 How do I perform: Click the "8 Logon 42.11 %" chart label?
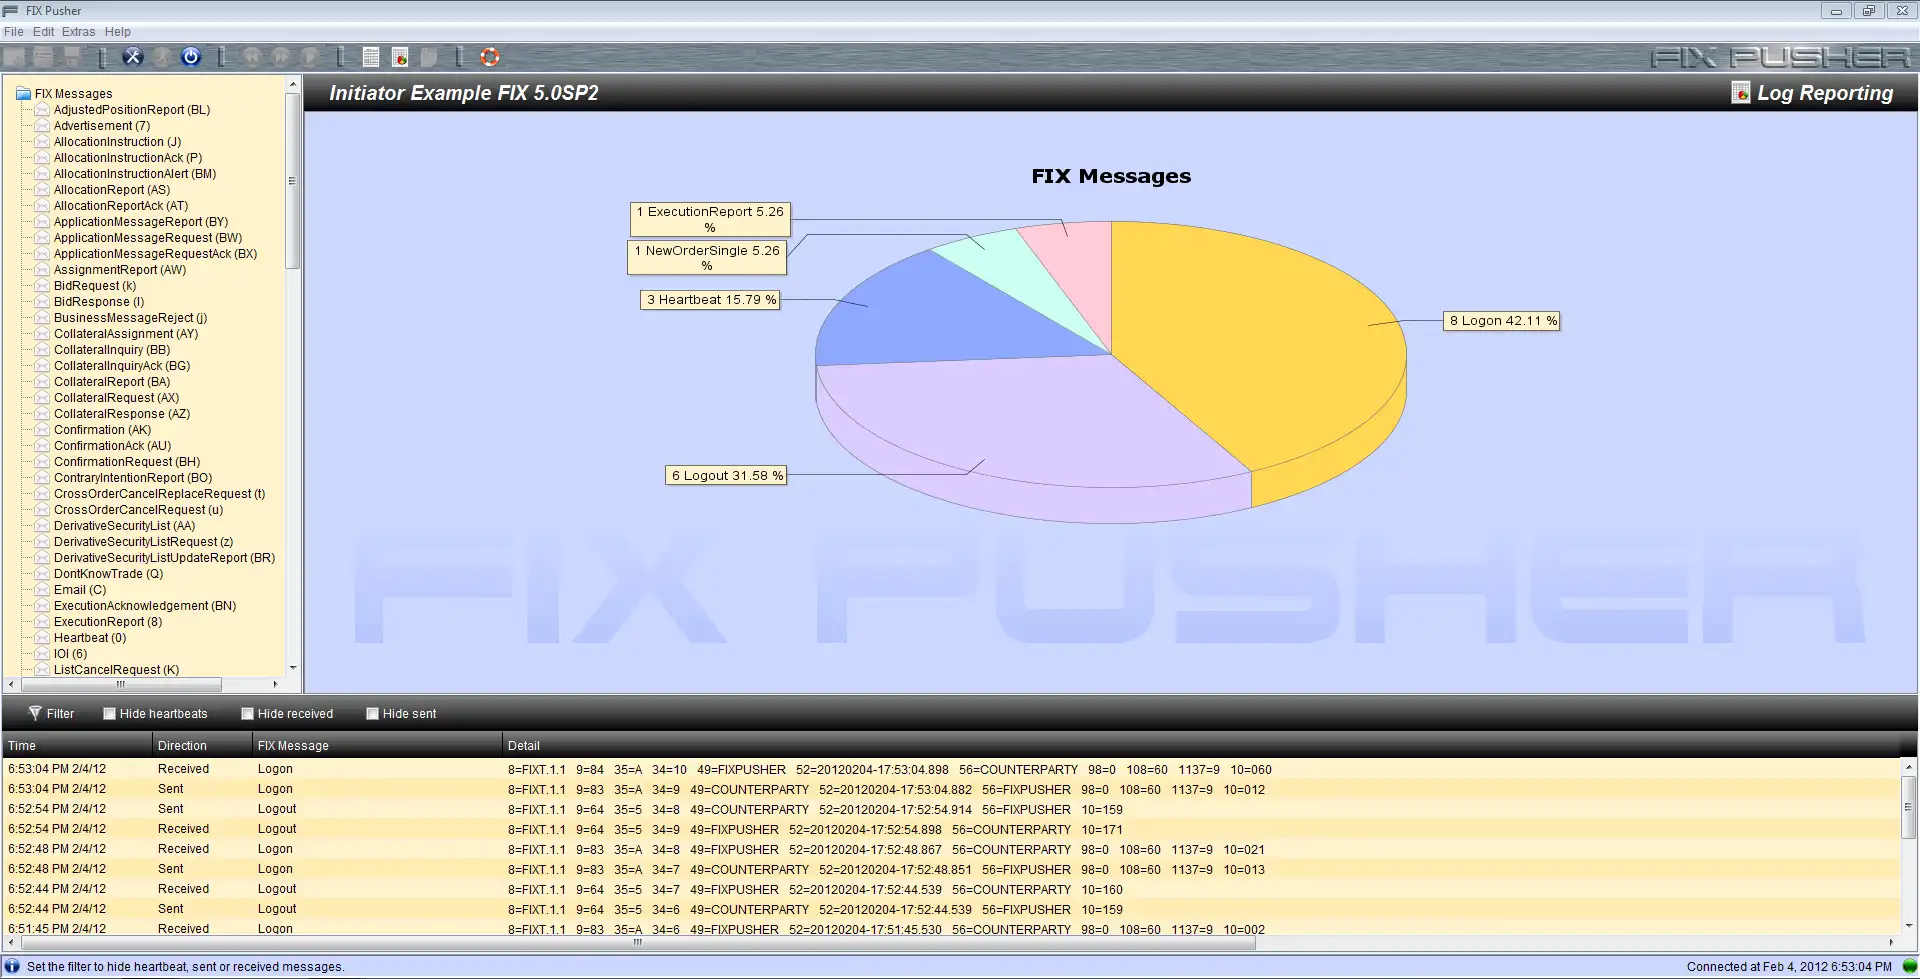click(x=1503, y=321)
